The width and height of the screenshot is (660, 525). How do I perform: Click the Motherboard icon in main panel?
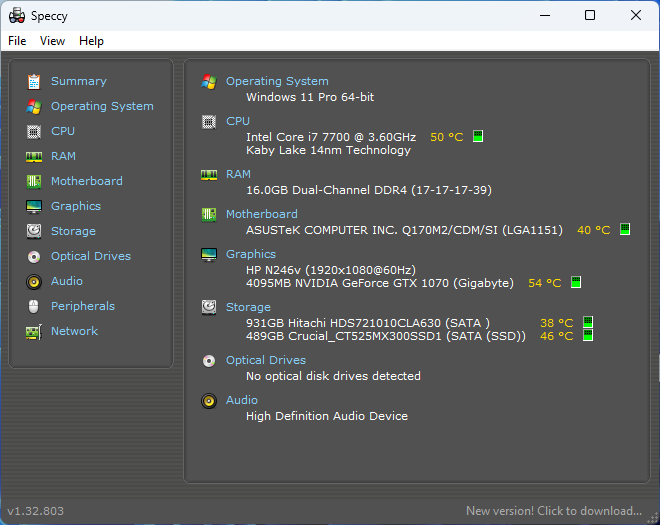click(x=209, y=215)
